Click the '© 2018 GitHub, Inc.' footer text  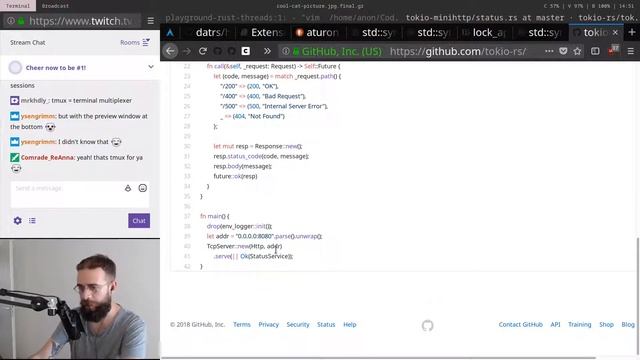(198, 324)
